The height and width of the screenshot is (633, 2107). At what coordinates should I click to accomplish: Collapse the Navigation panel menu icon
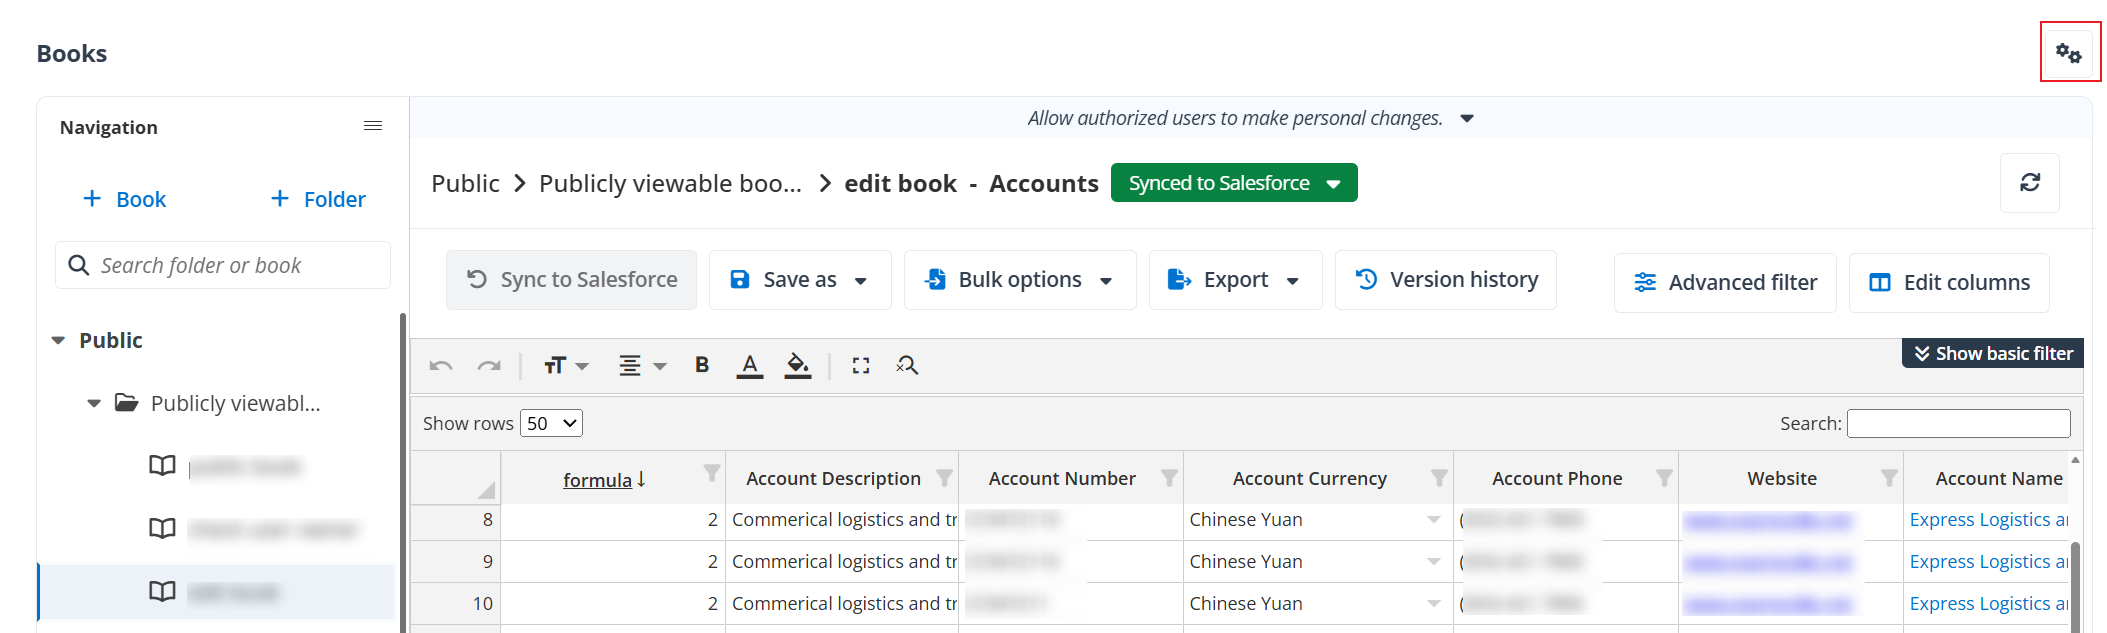pos(373,126)
